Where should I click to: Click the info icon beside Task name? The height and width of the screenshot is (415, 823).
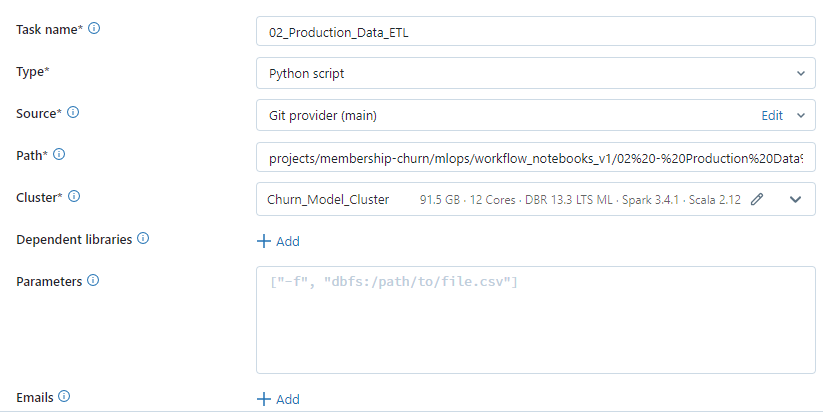tap(95, 29)
